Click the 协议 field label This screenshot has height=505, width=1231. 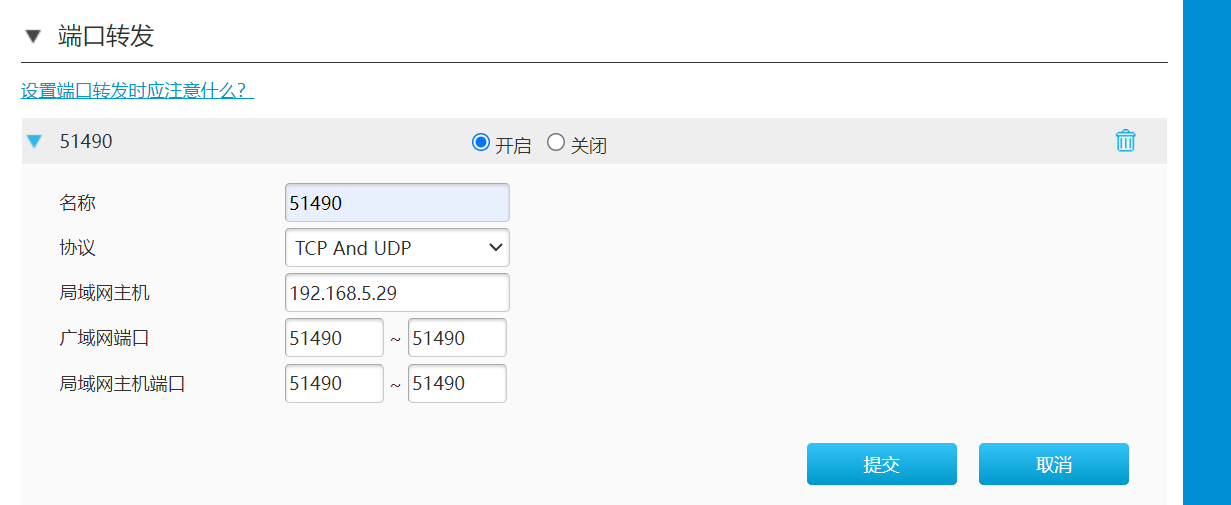point(78,248)
